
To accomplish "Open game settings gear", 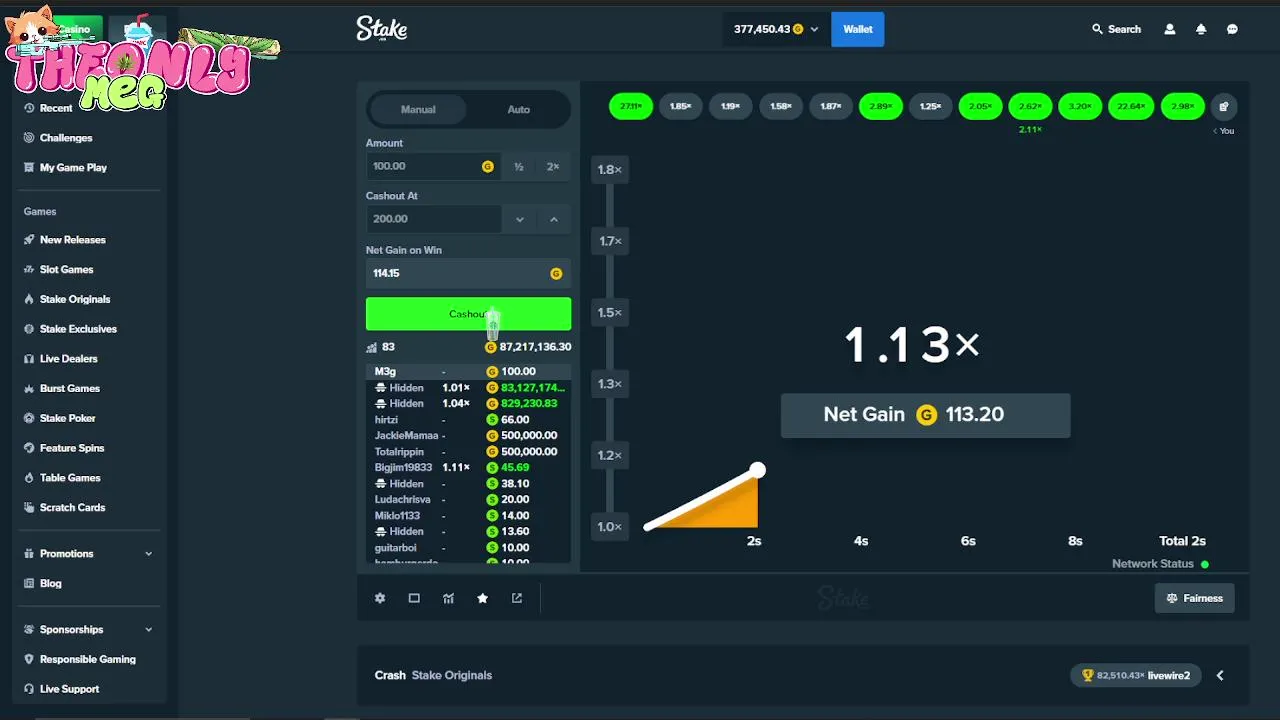I will click(x=380, y=598).
